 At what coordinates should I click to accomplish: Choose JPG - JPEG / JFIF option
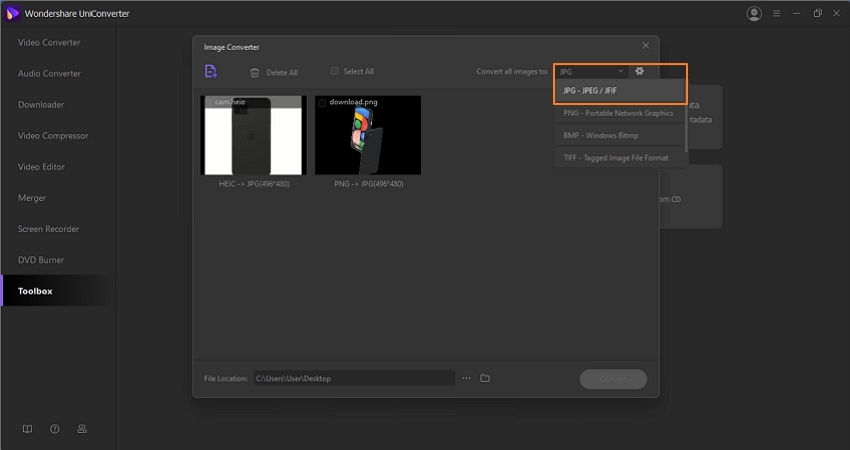[619, 91]
